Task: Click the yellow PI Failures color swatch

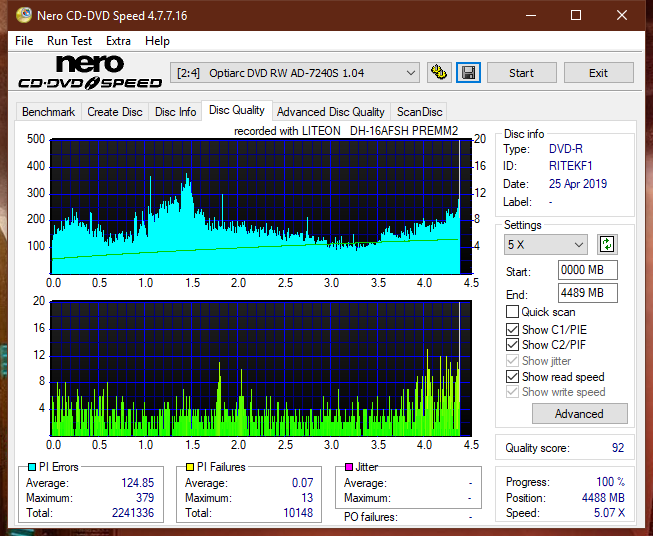Action: [x=190, y=467]
